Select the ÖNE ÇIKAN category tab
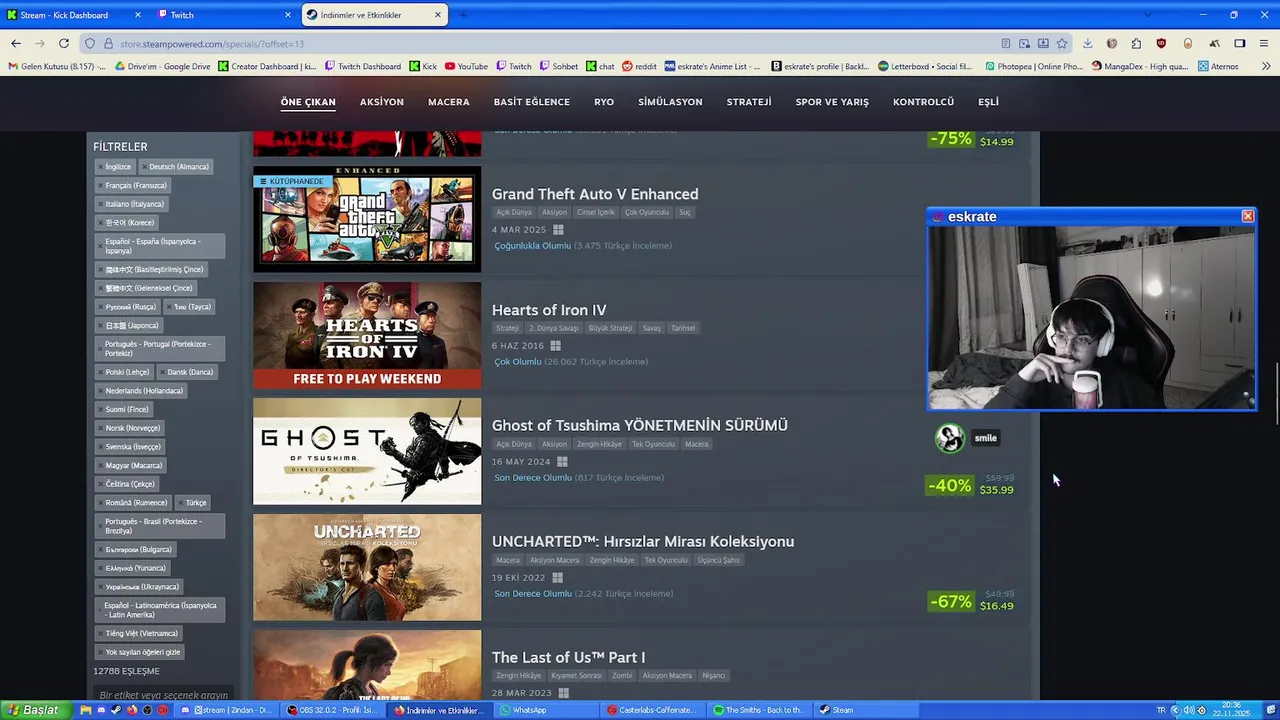 pos(308,102)
